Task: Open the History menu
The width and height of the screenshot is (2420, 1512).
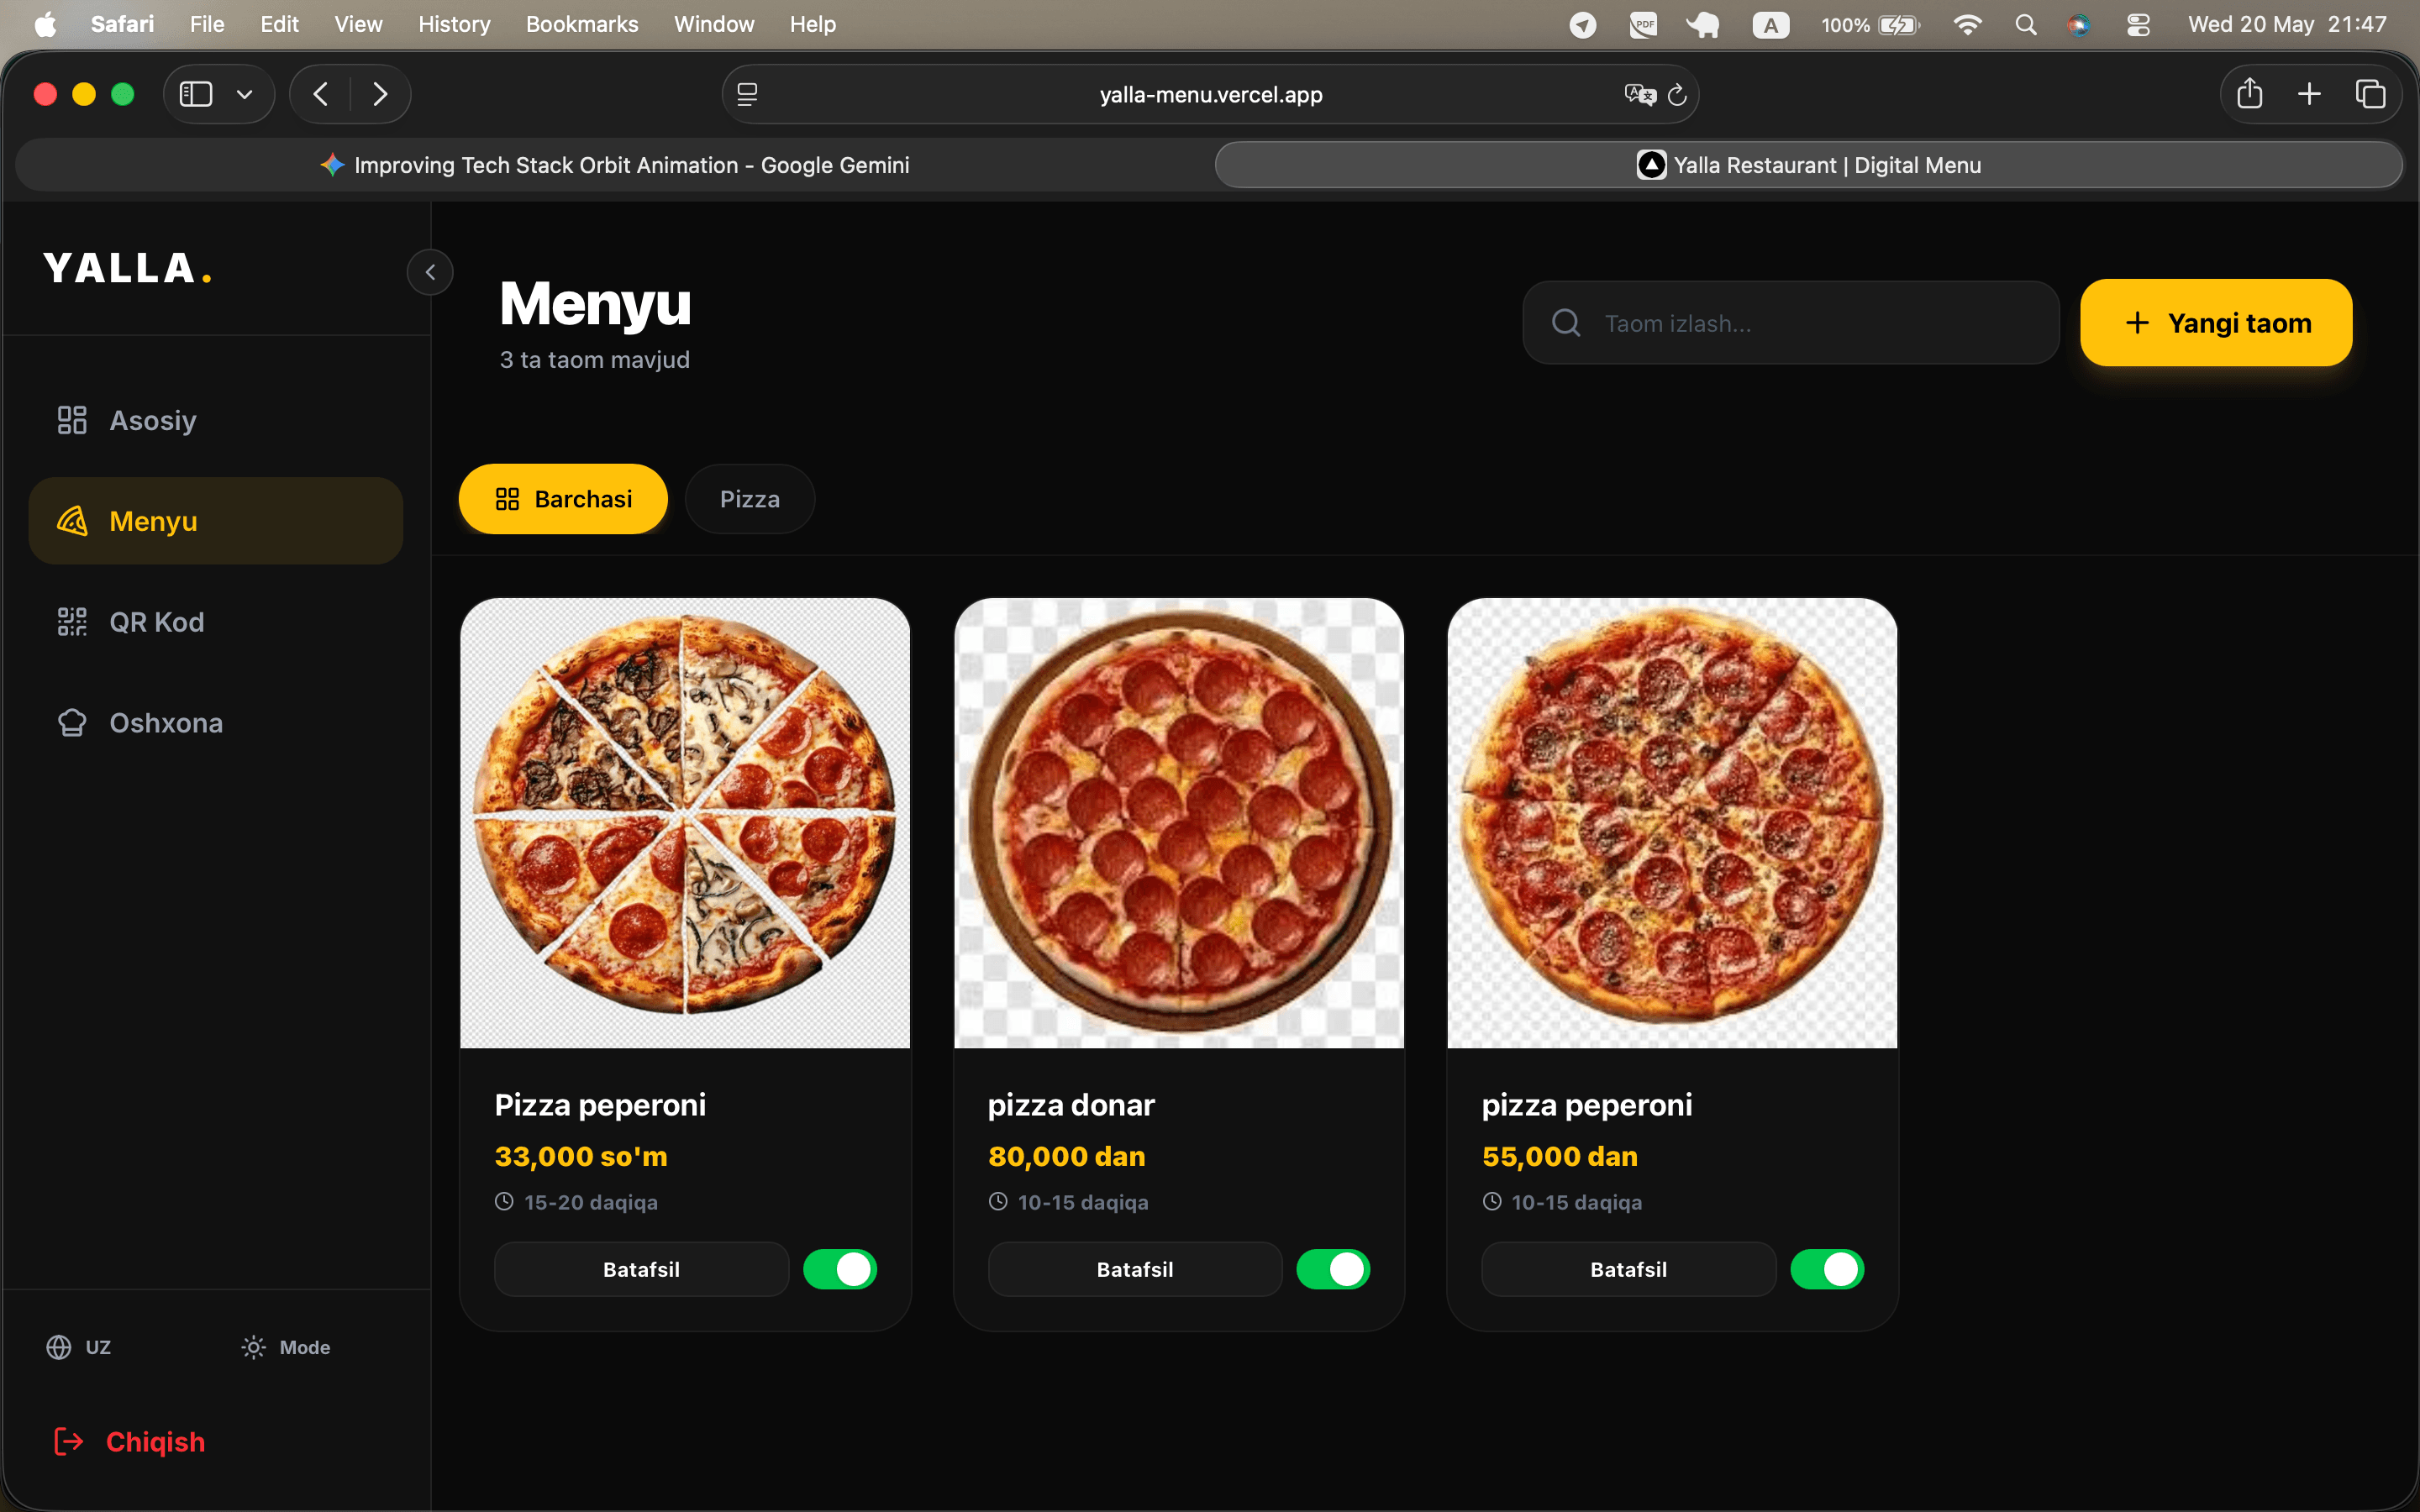Action: tap(454, 24)
